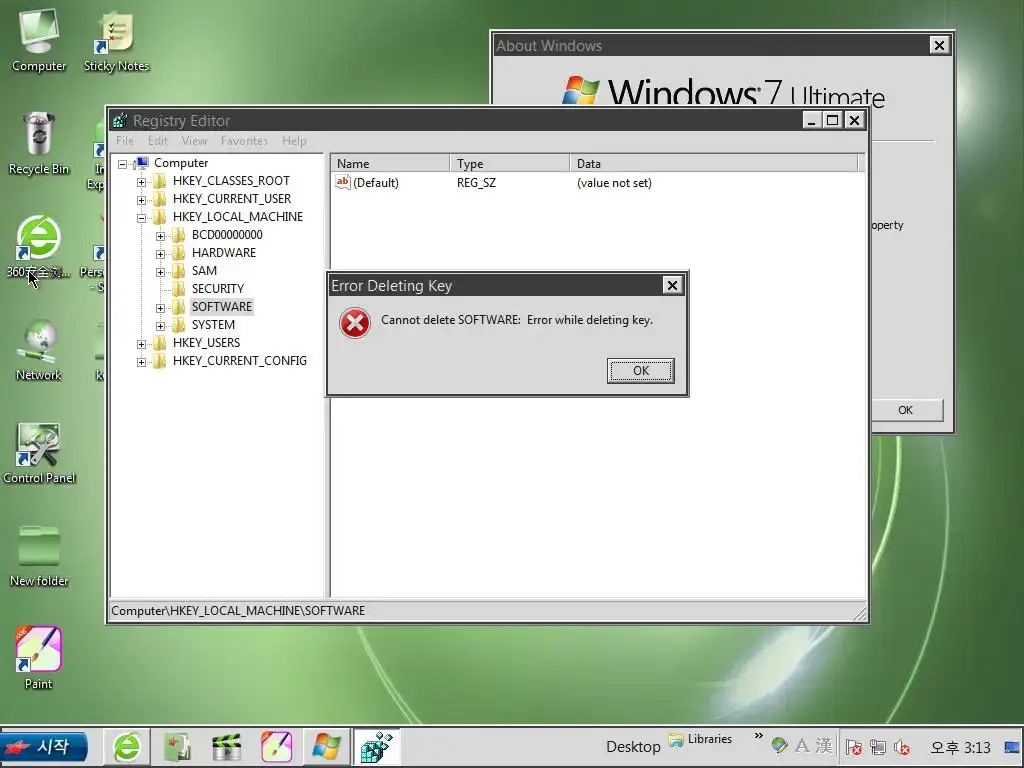Open the Help menu in Registry Editor

coord(294,141)
